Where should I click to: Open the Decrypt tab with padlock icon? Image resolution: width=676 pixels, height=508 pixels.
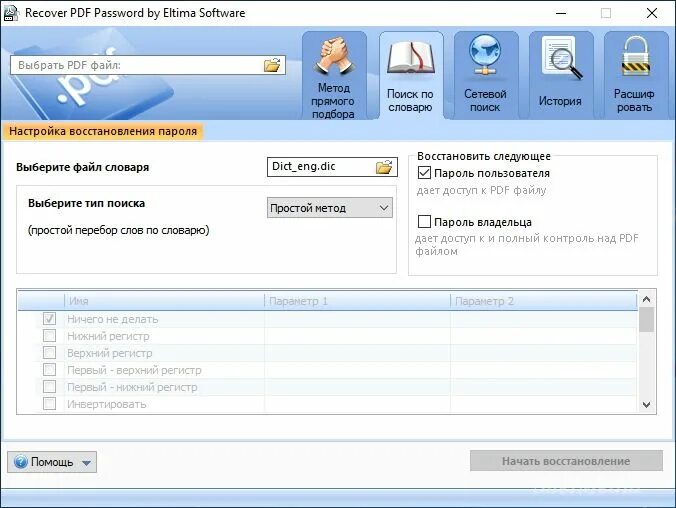(x=636, y=76)
